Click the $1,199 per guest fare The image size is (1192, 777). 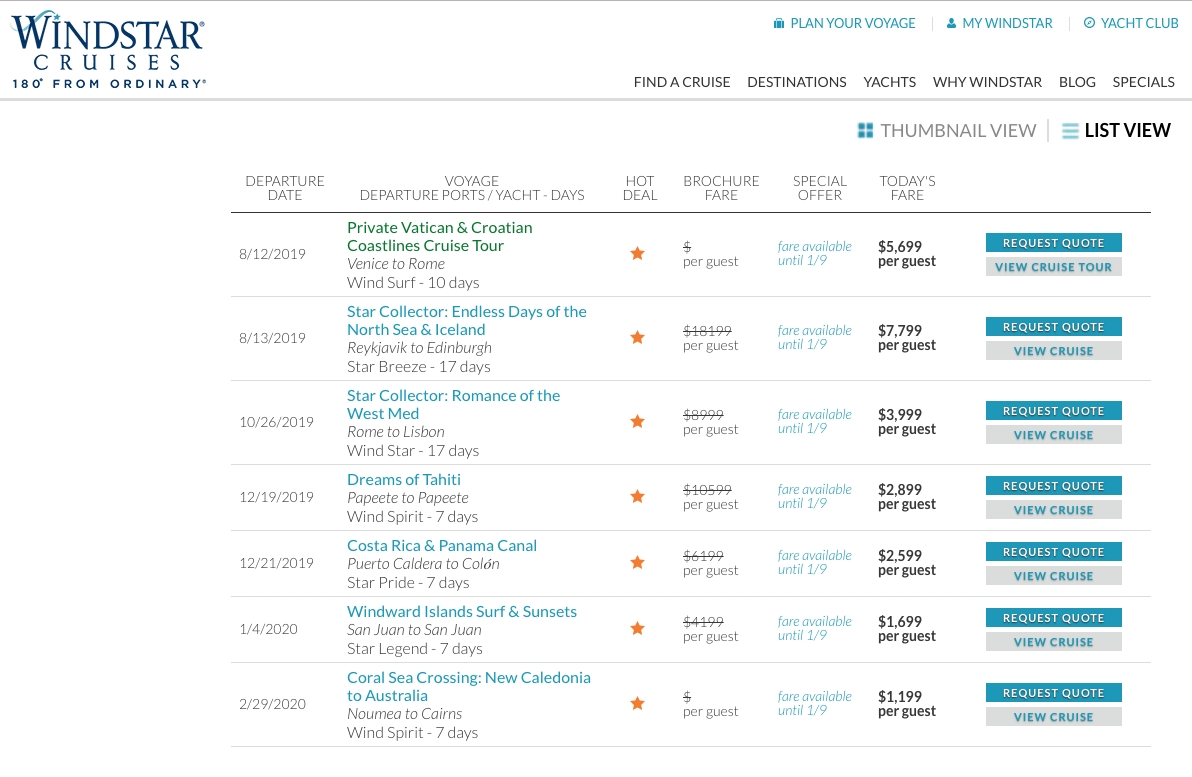907,703
